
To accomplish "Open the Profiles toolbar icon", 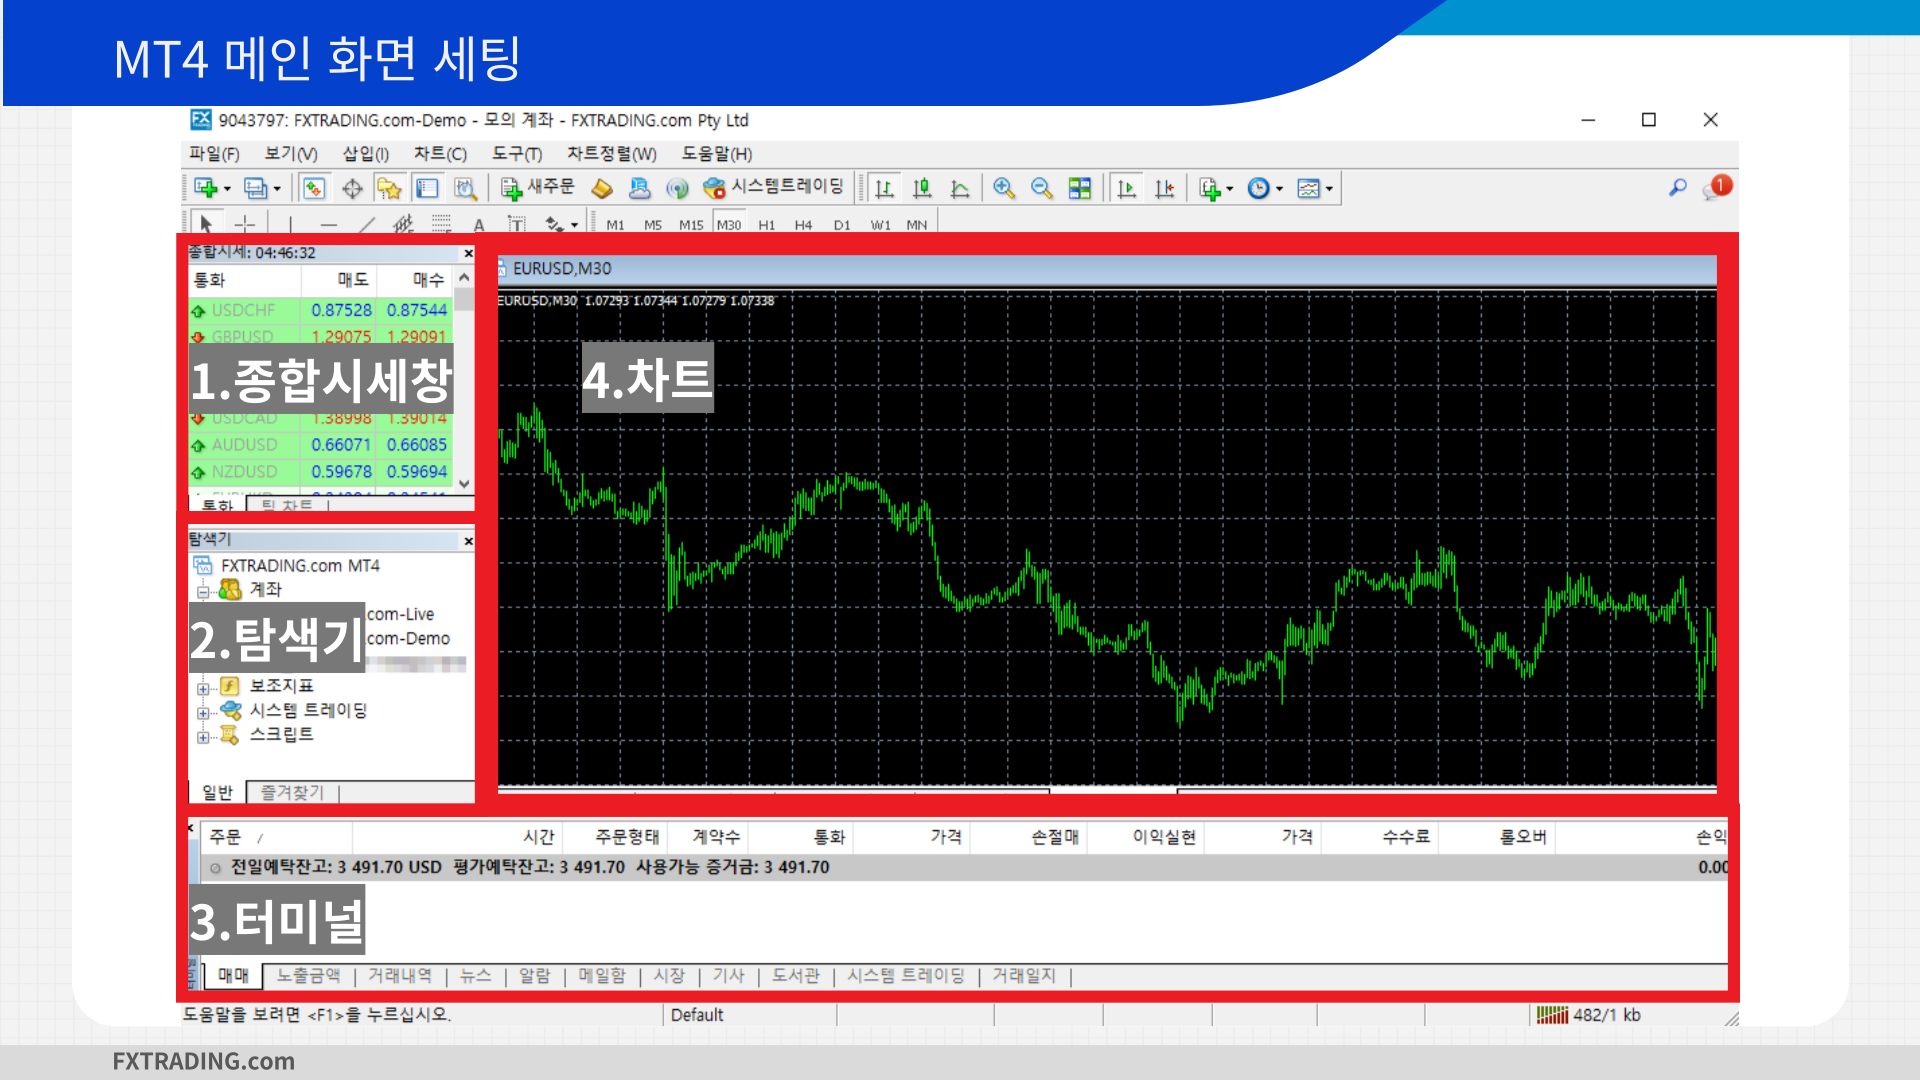I will coord(256,188).
